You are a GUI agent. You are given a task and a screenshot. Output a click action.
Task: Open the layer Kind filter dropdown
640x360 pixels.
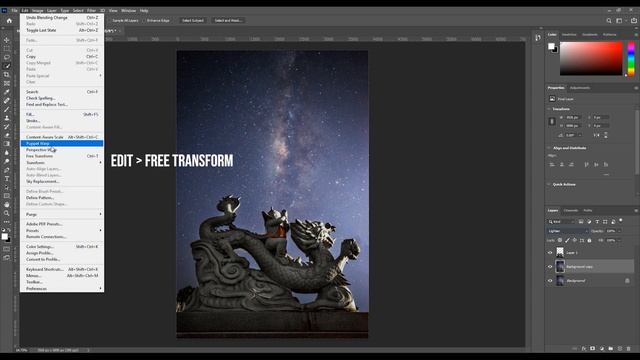pyautogui.click(x=561, y=222)
